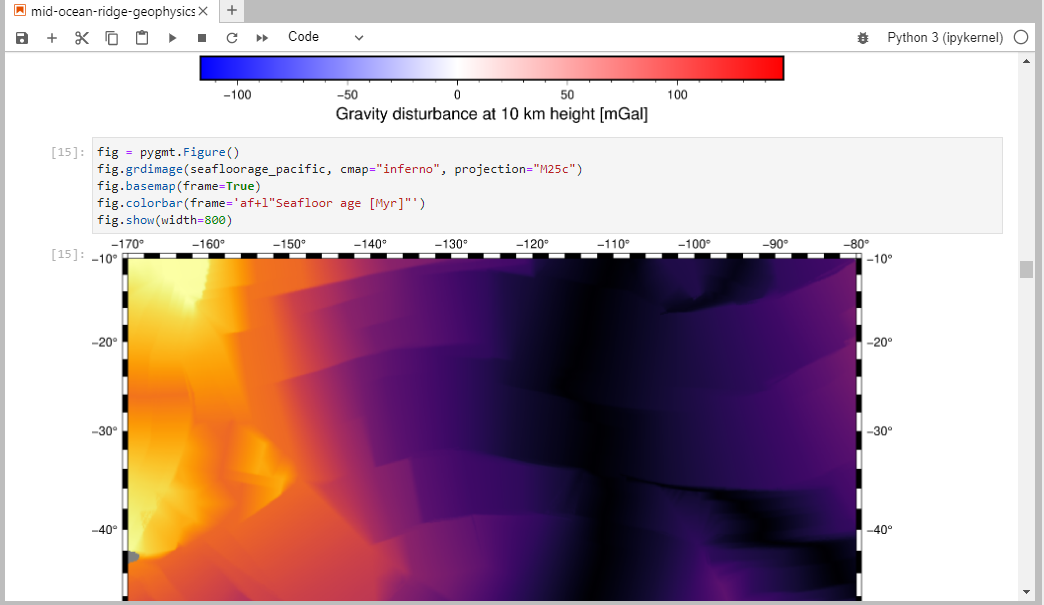This screenshot has width=1044, height=605.
Task: Click the fig.grdimage code line
Action: tap(340, 169)
